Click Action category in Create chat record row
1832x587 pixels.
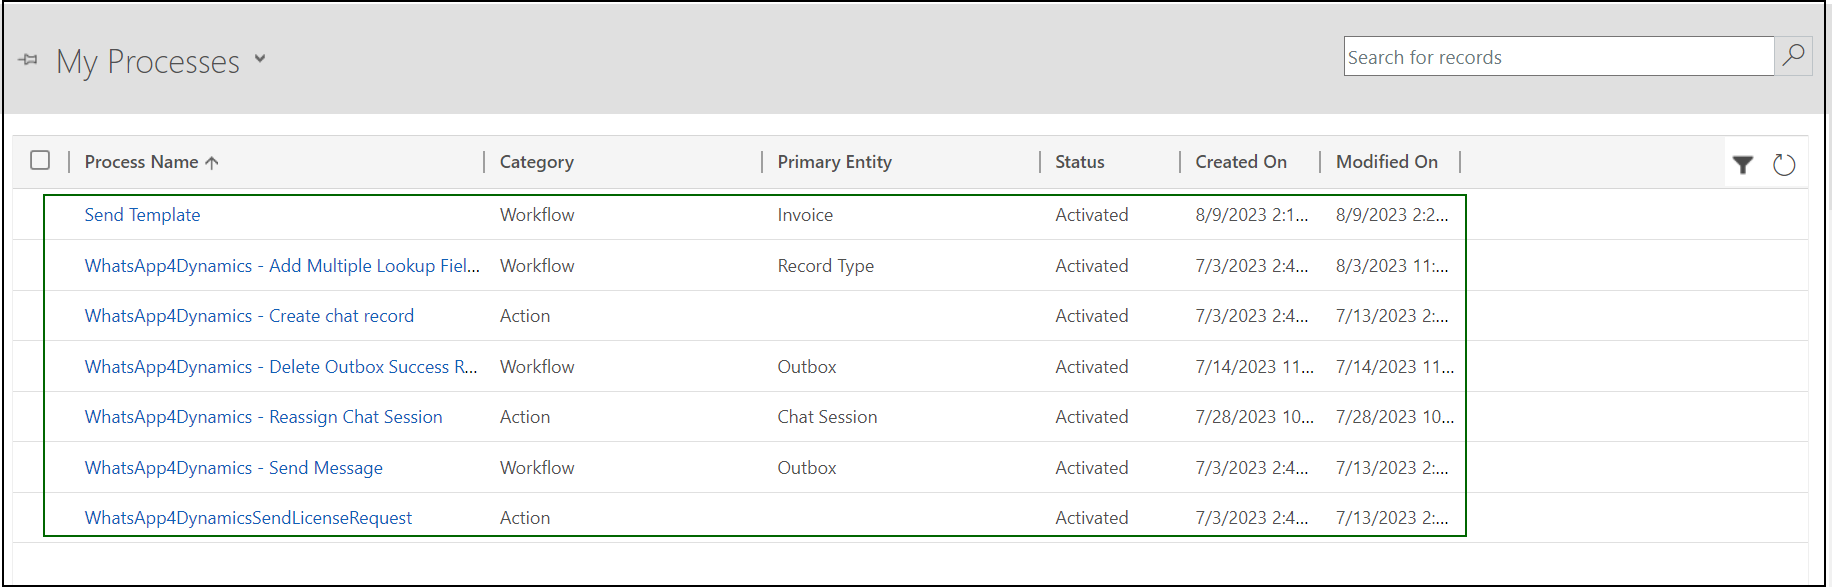(x=525, y=316)
